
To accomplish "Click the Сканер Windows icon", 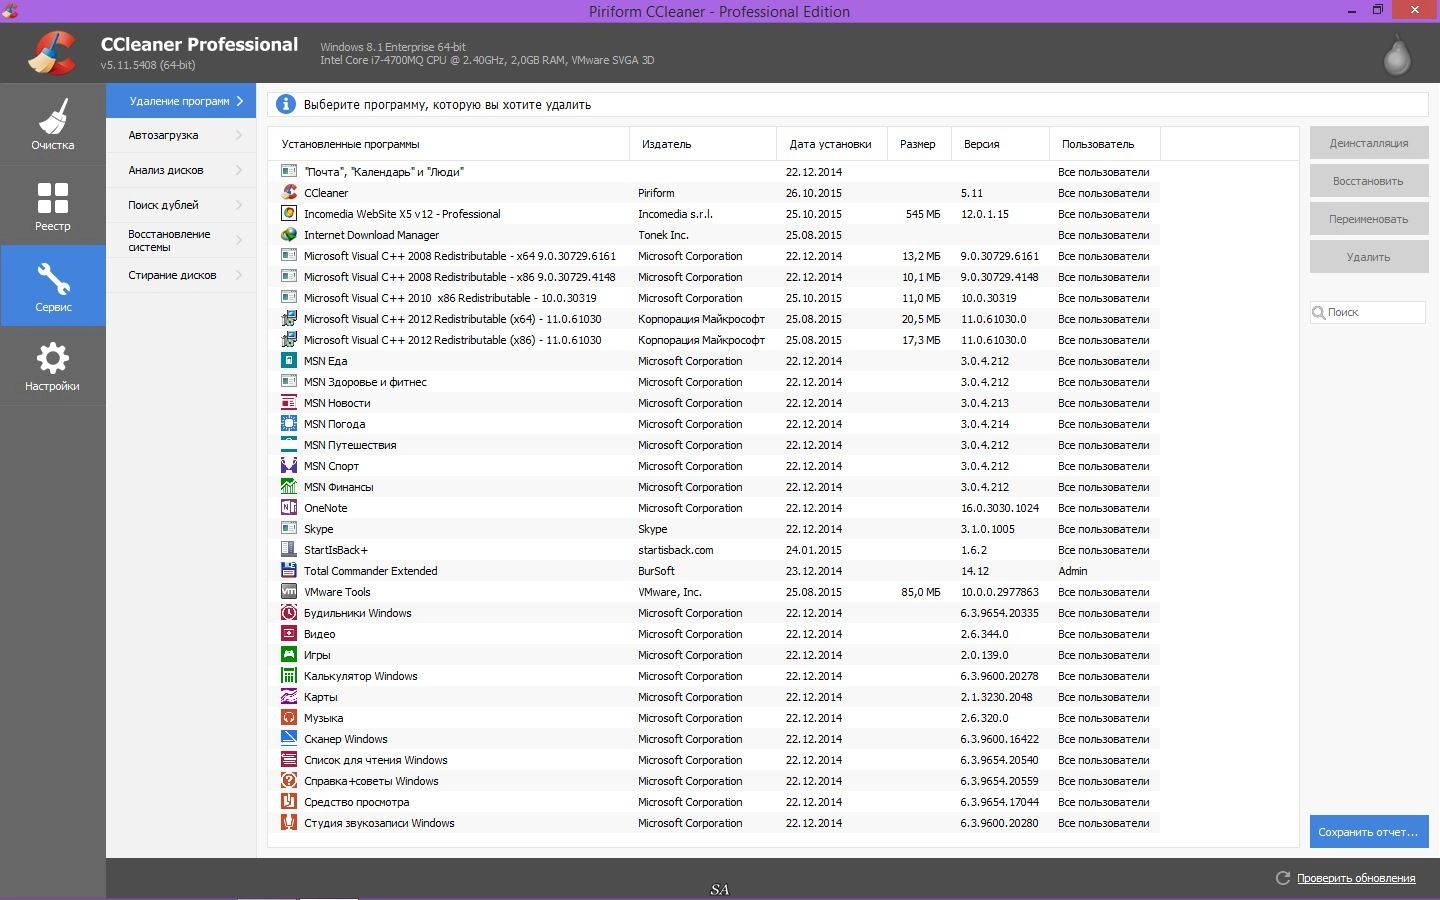I will click(x=289, y=738).
